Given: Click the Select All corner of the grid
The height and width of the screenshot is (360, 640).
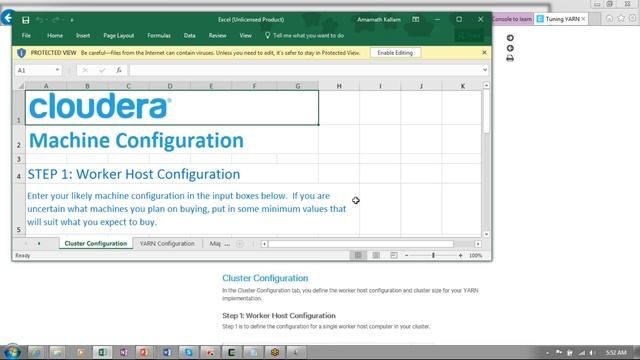Looking at the screenshot, I should pyautogui.click(x=20, y=86).
